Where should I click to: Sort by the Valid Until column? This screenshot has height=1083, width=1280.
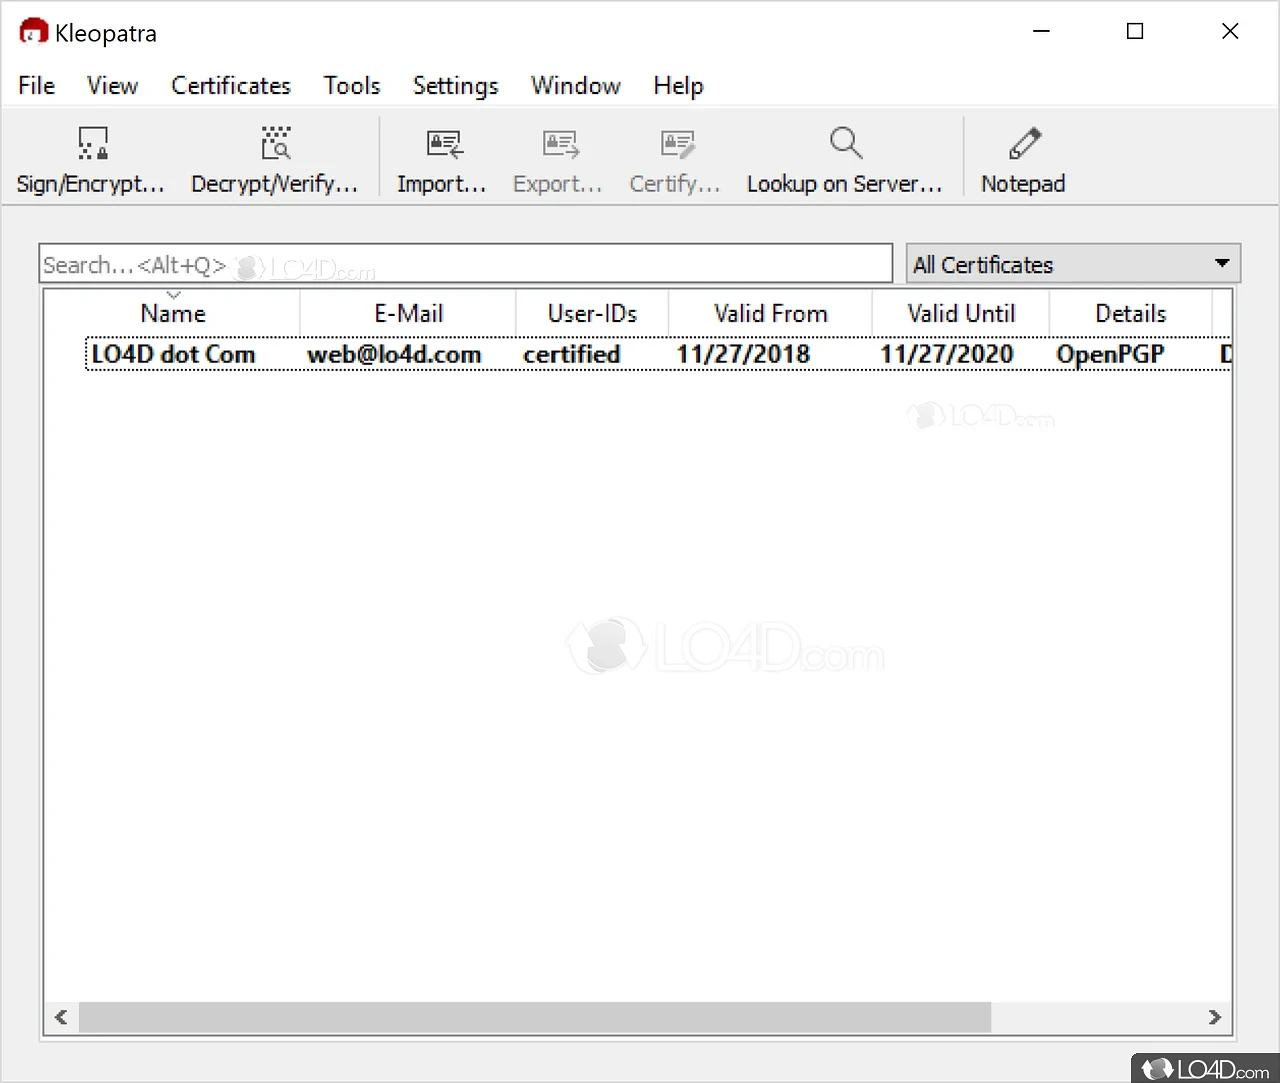pyautogui.click(x=959, y=313)
